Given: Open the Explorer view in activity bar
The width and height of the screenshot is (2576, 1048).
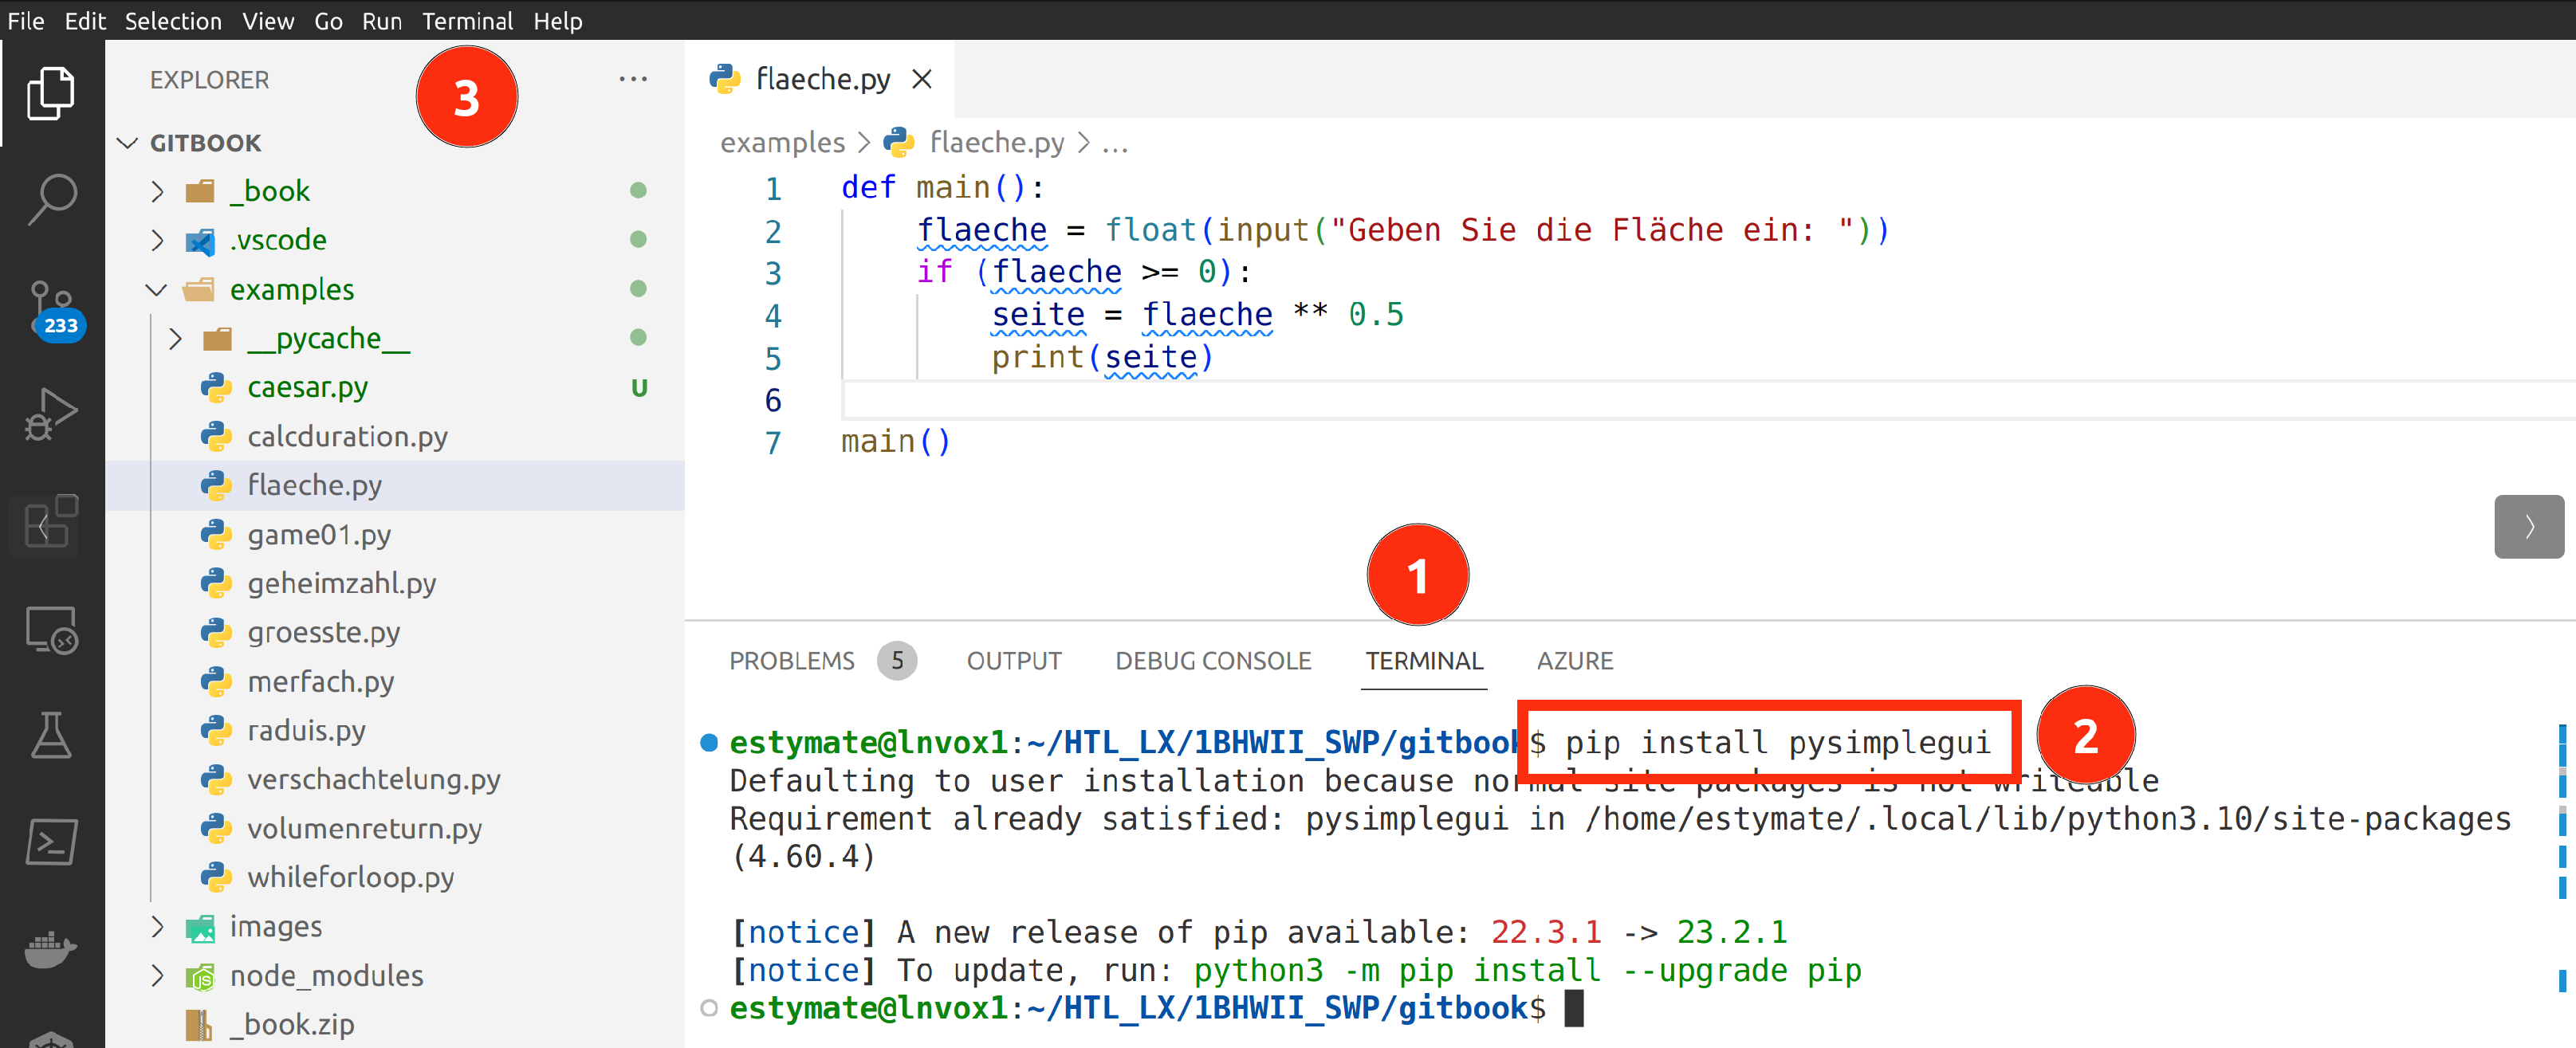Looking at the screenshot, I should 51,93.
